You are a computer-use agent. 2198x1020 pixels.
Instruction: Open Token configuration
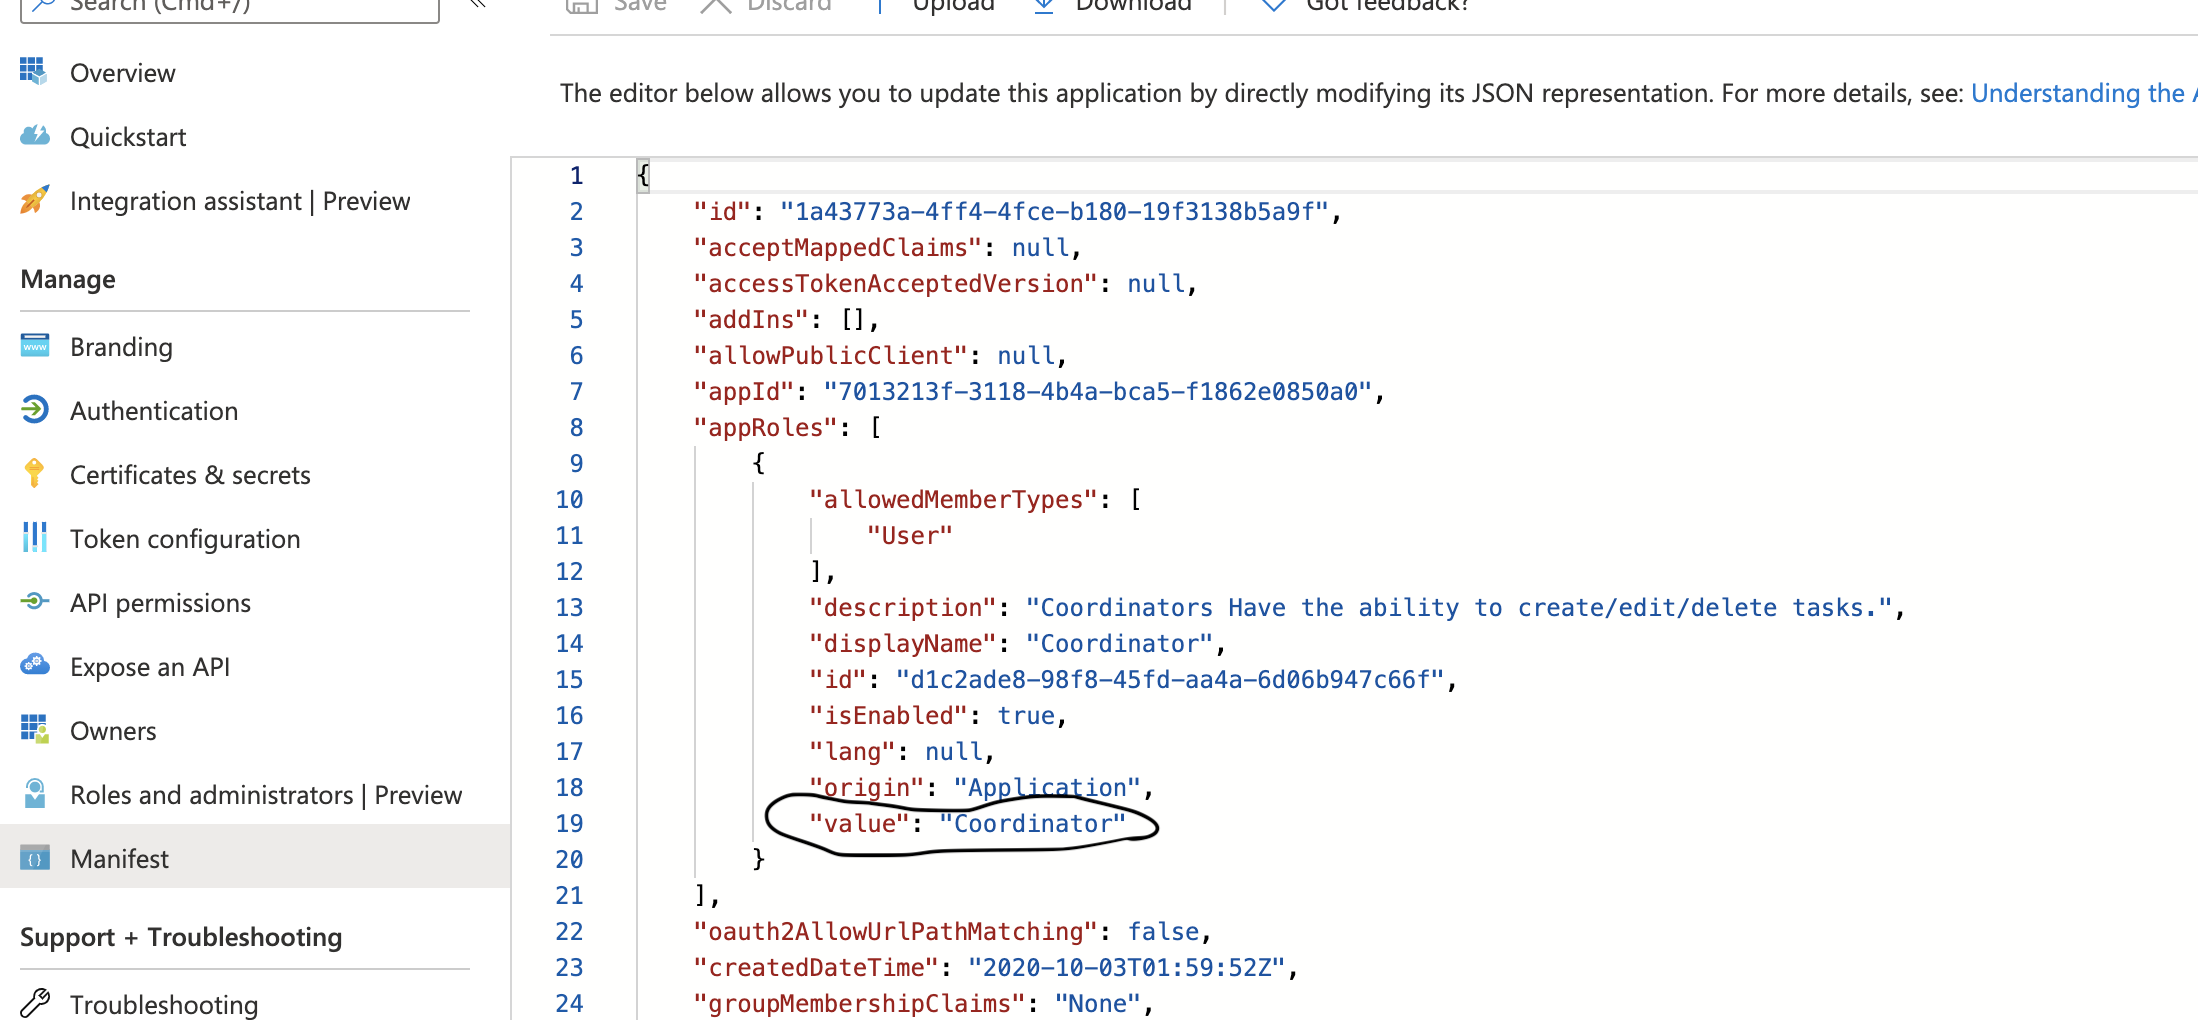point(185,538)
